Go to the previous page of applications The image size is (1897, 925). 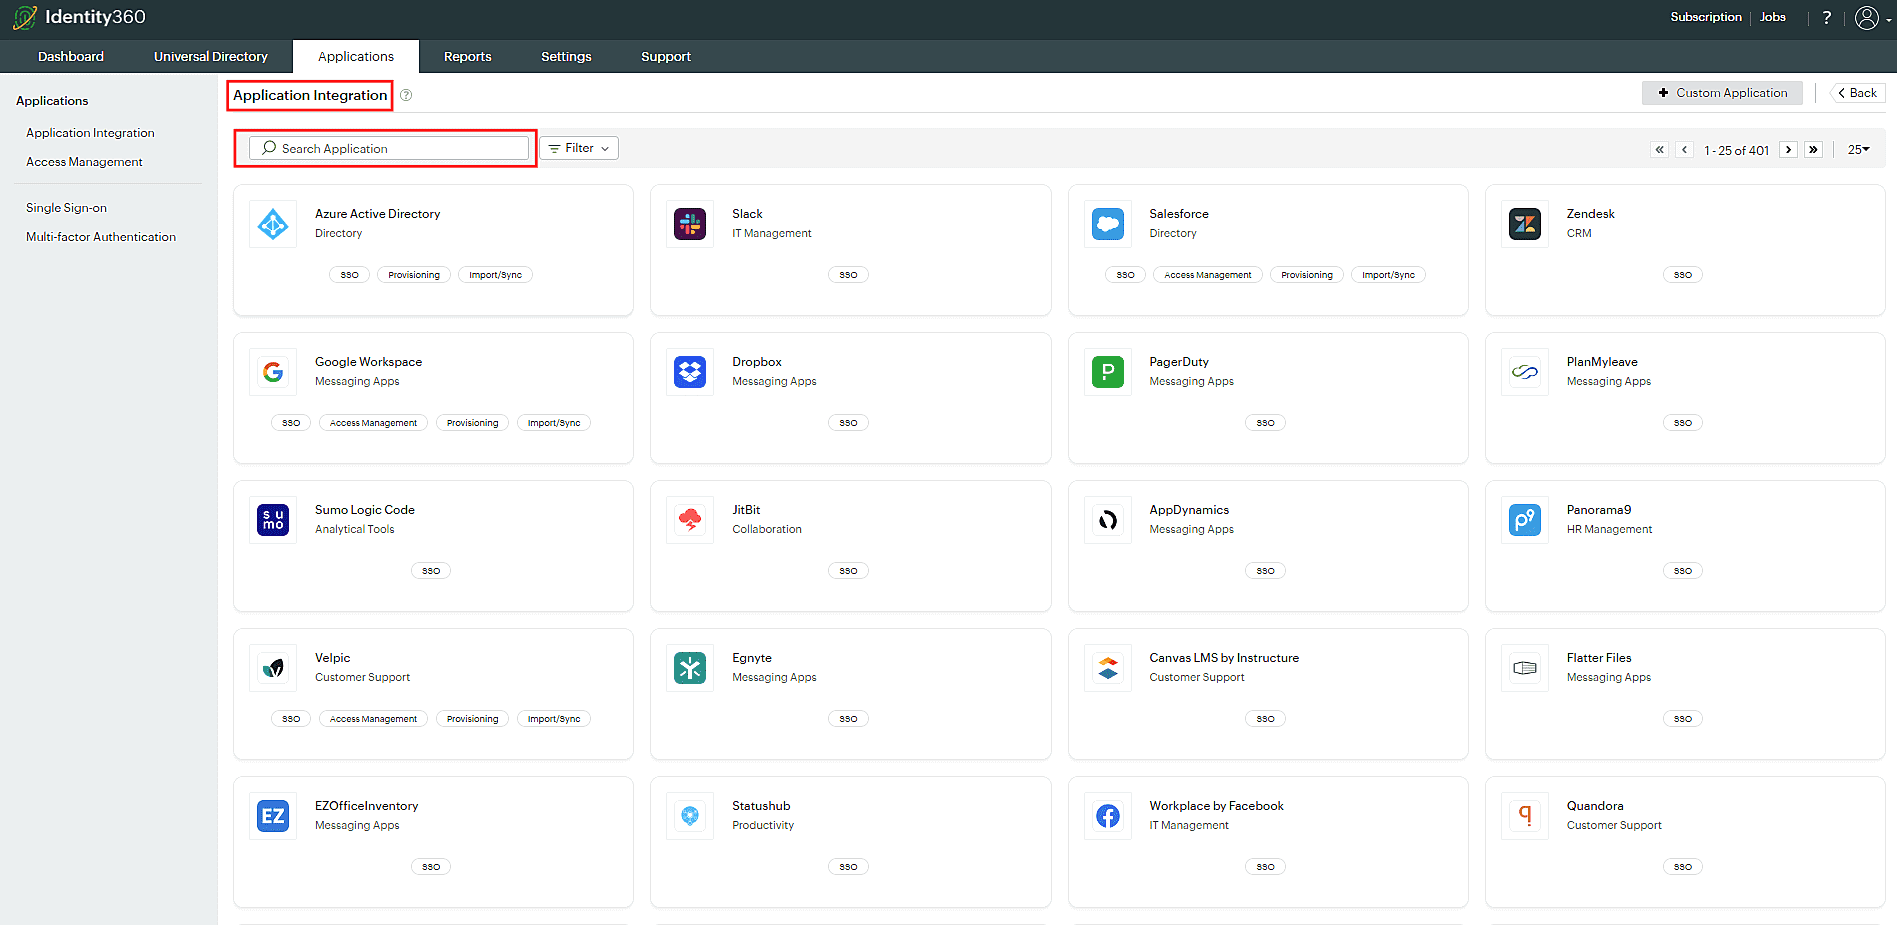[x=1685, y=150]
